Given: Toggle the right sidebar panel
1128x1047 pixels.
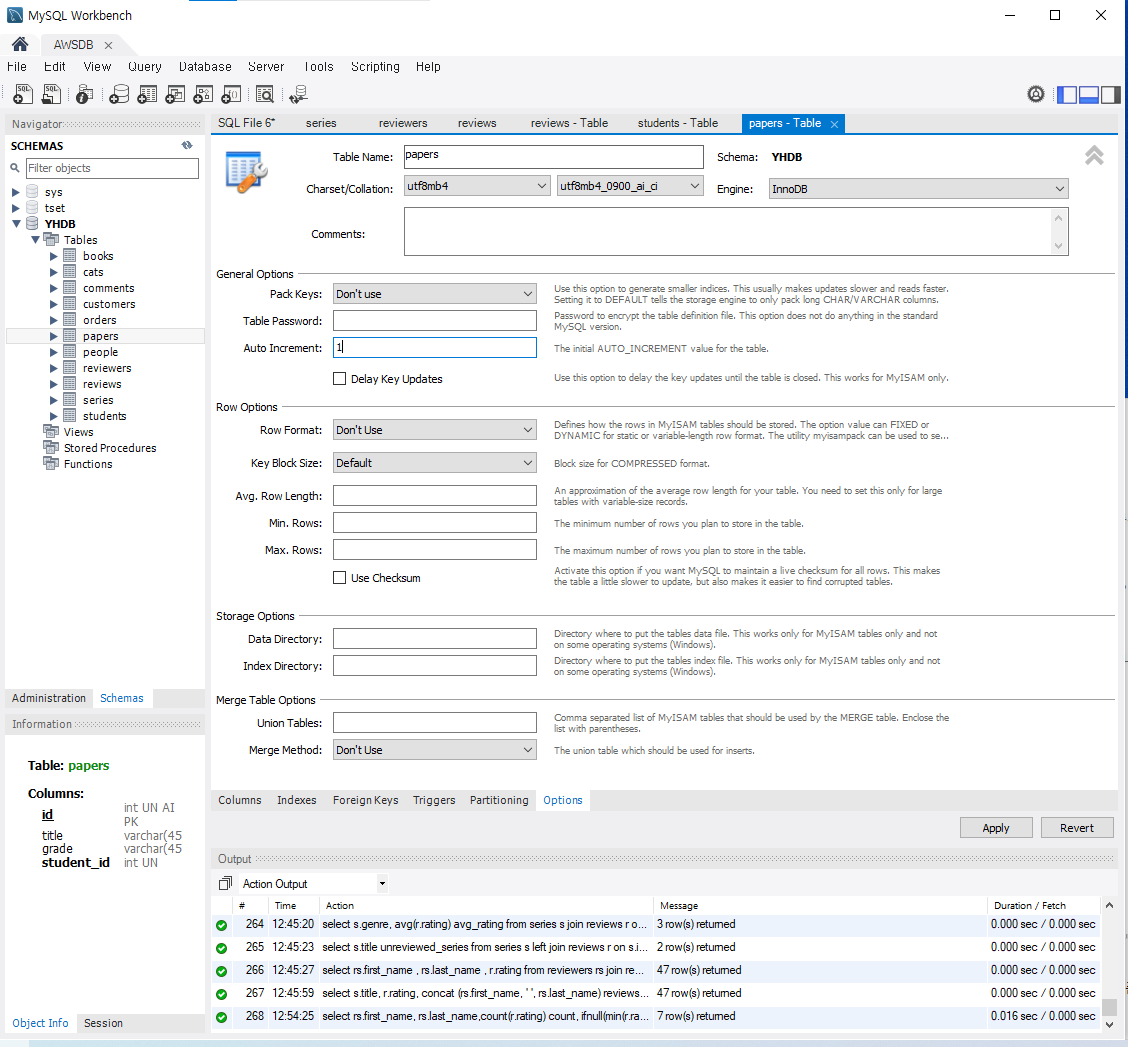Looking at the screenshot, I should [1111, 94].
